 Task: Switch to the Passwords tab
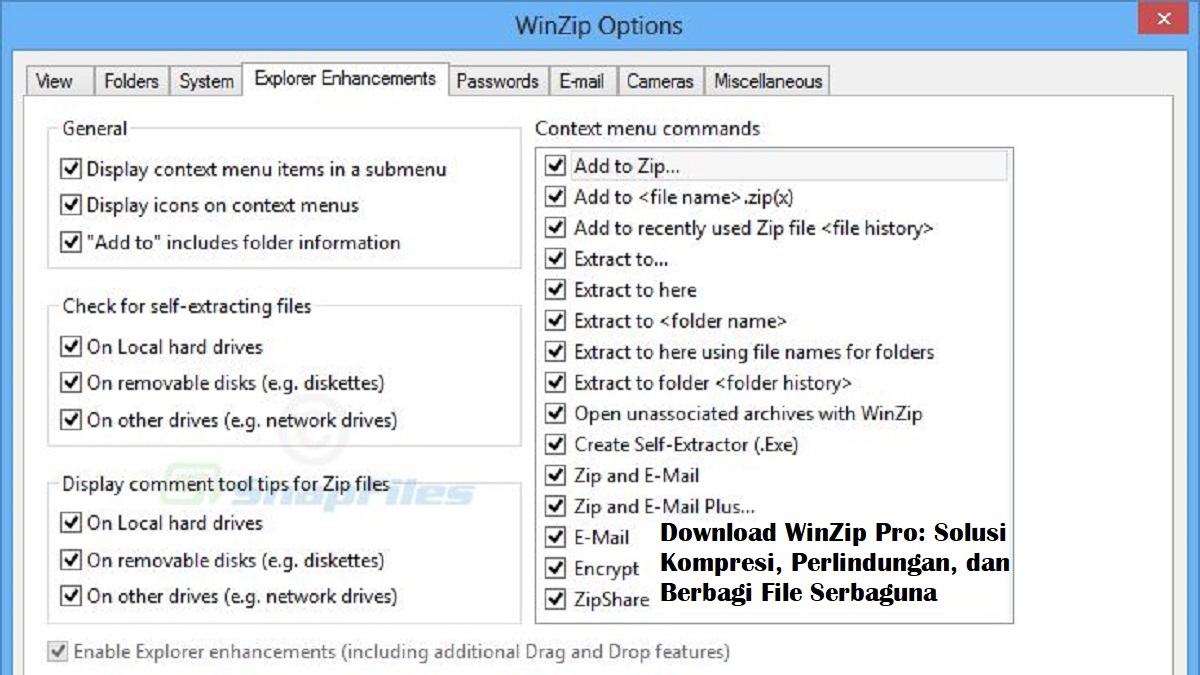(x=498, y=81)
